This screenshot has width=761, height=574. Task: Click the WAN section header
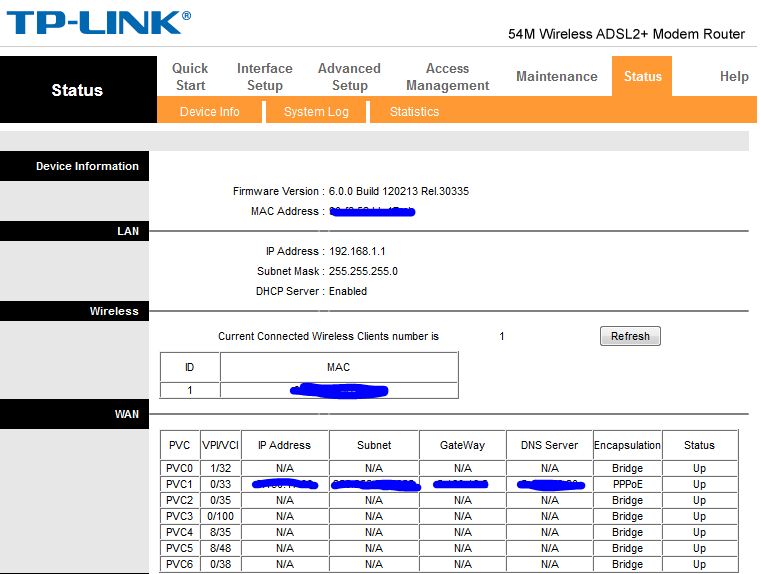click(74, 414)
